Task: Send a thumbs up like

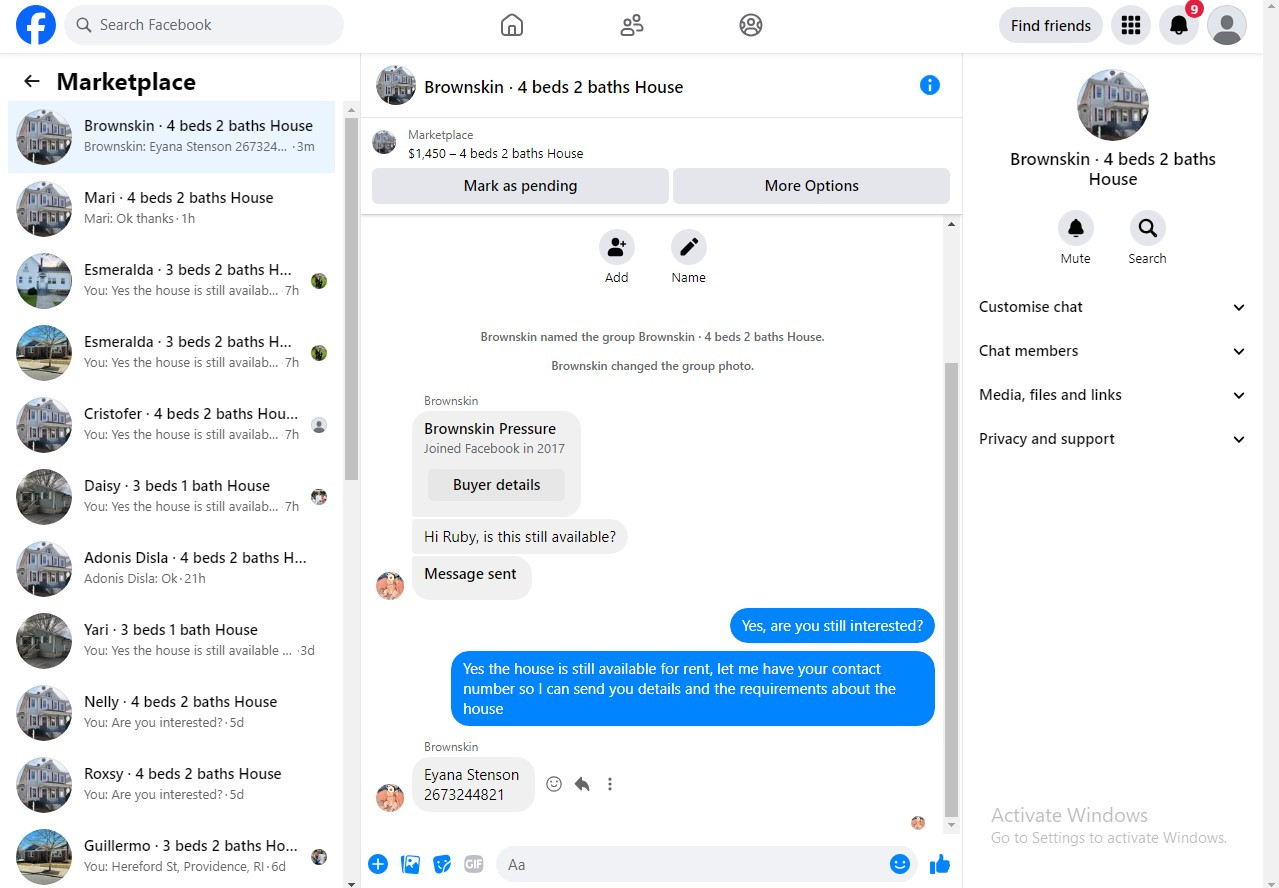Action: point(940,864)
